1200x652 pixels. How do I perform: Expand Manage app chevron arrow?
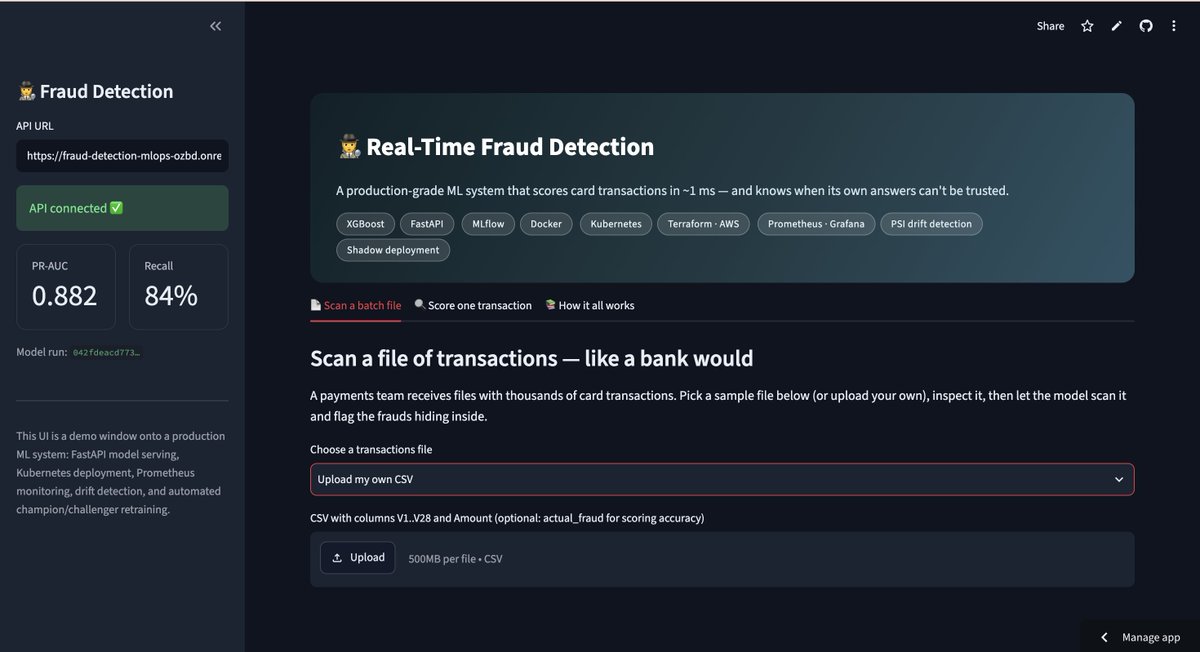(1104, 637)
